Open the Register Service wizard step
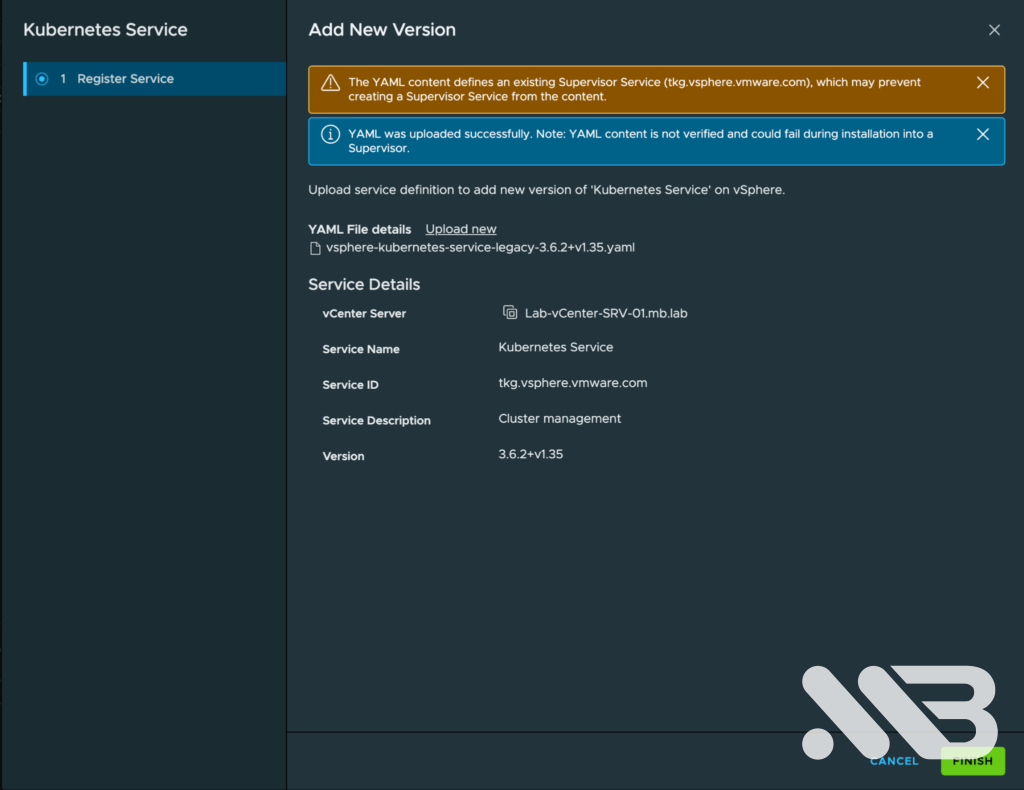This screenshot has width=1024, height=790. pos(155,79)
